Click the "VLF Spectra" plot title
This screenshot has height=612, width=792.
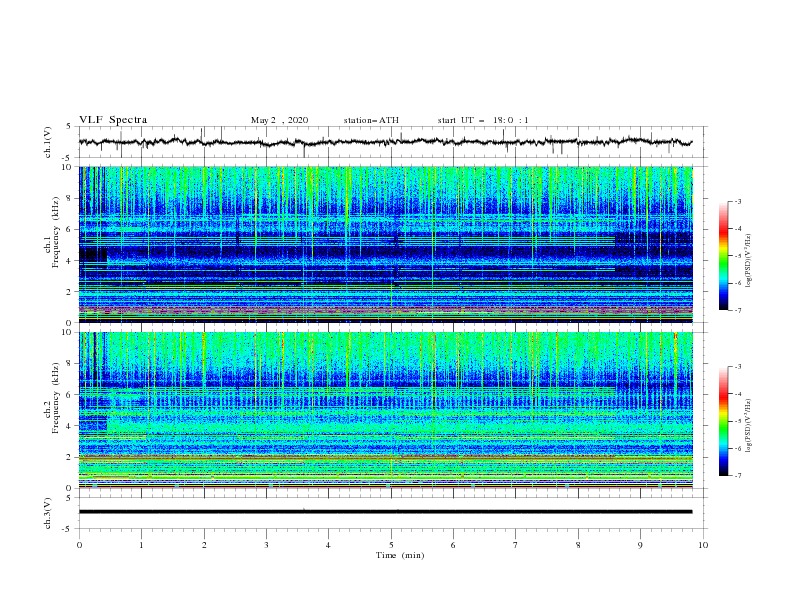pos(113,120)
